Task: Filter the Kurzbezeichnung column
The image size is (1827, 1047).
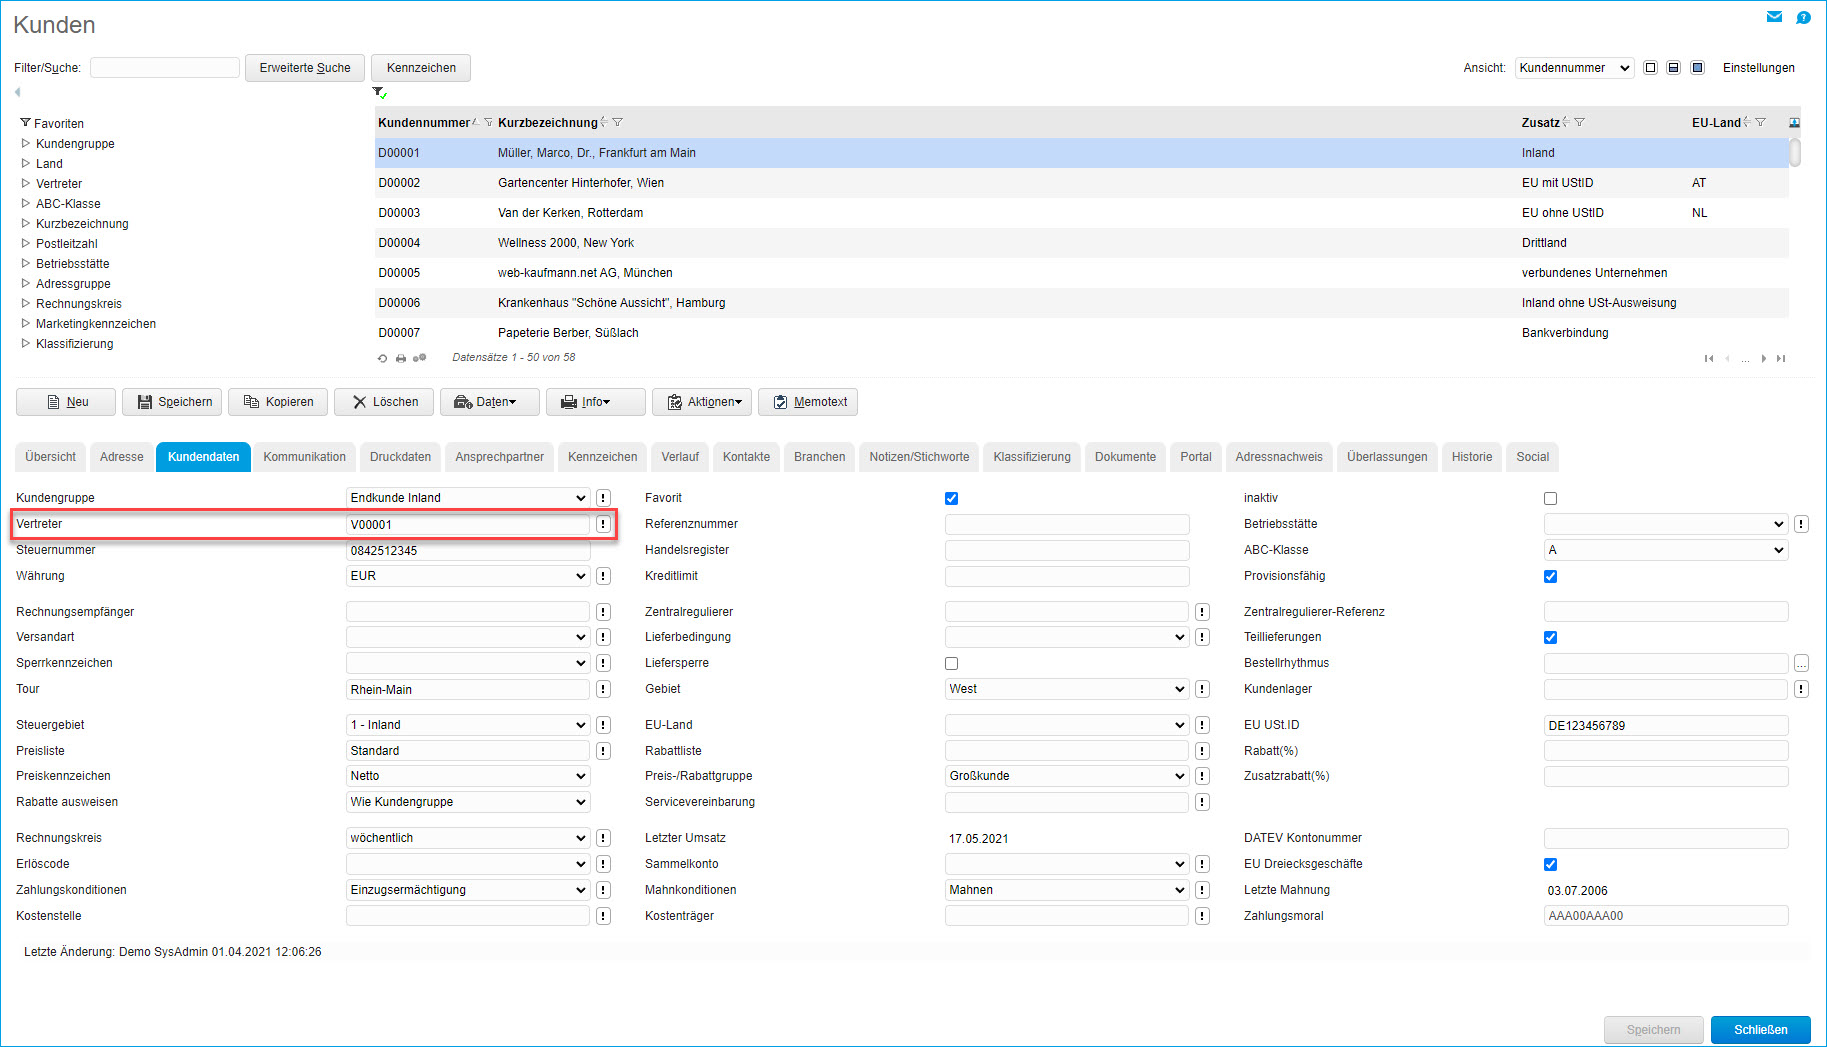Action: [617, 123]
